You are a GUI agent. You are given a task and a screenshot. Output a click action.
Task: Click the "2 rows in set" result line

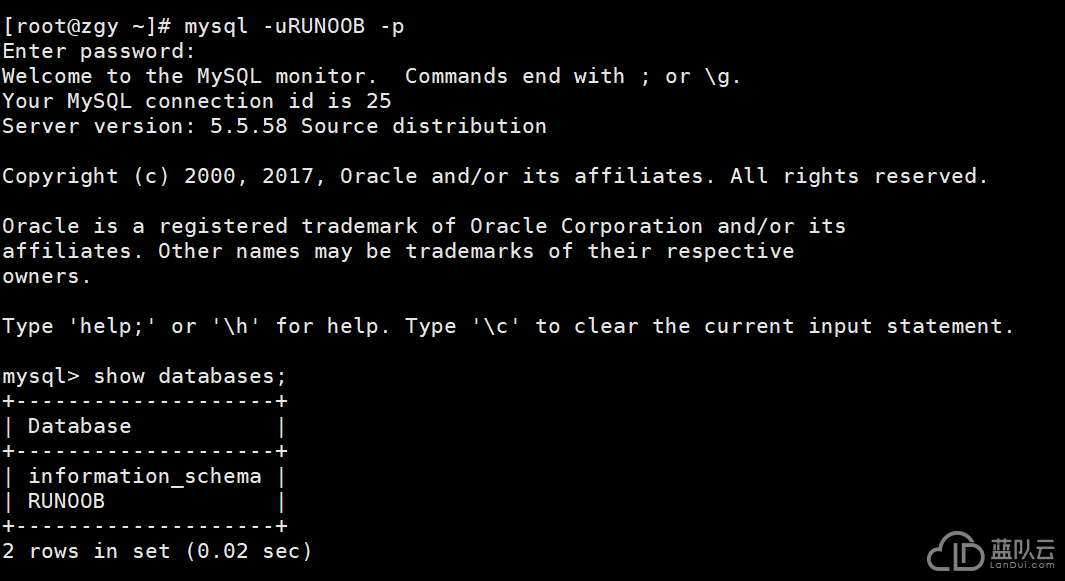pos(157,551)
